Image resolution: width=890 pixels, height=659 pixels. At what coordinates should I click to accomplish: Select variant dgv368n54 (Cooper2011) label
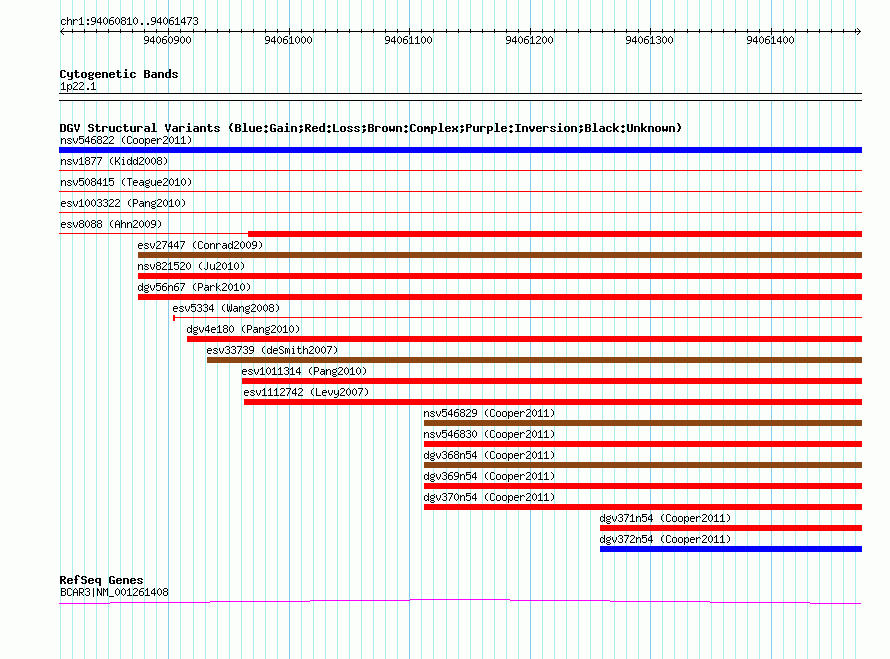(489, 455)
